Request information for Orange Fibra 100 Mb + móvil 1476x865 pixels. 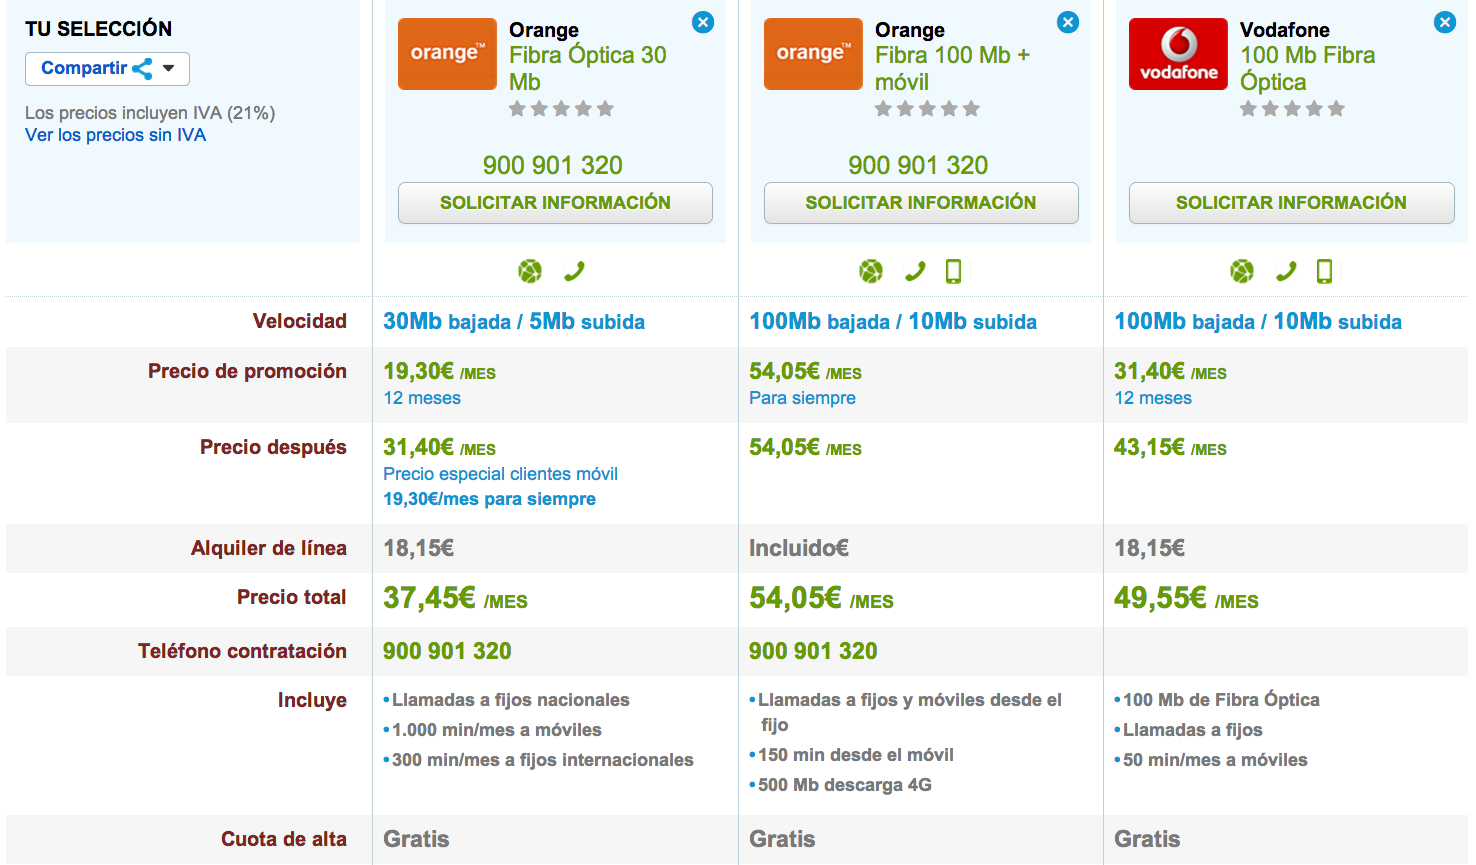click(x=921, y=203)
